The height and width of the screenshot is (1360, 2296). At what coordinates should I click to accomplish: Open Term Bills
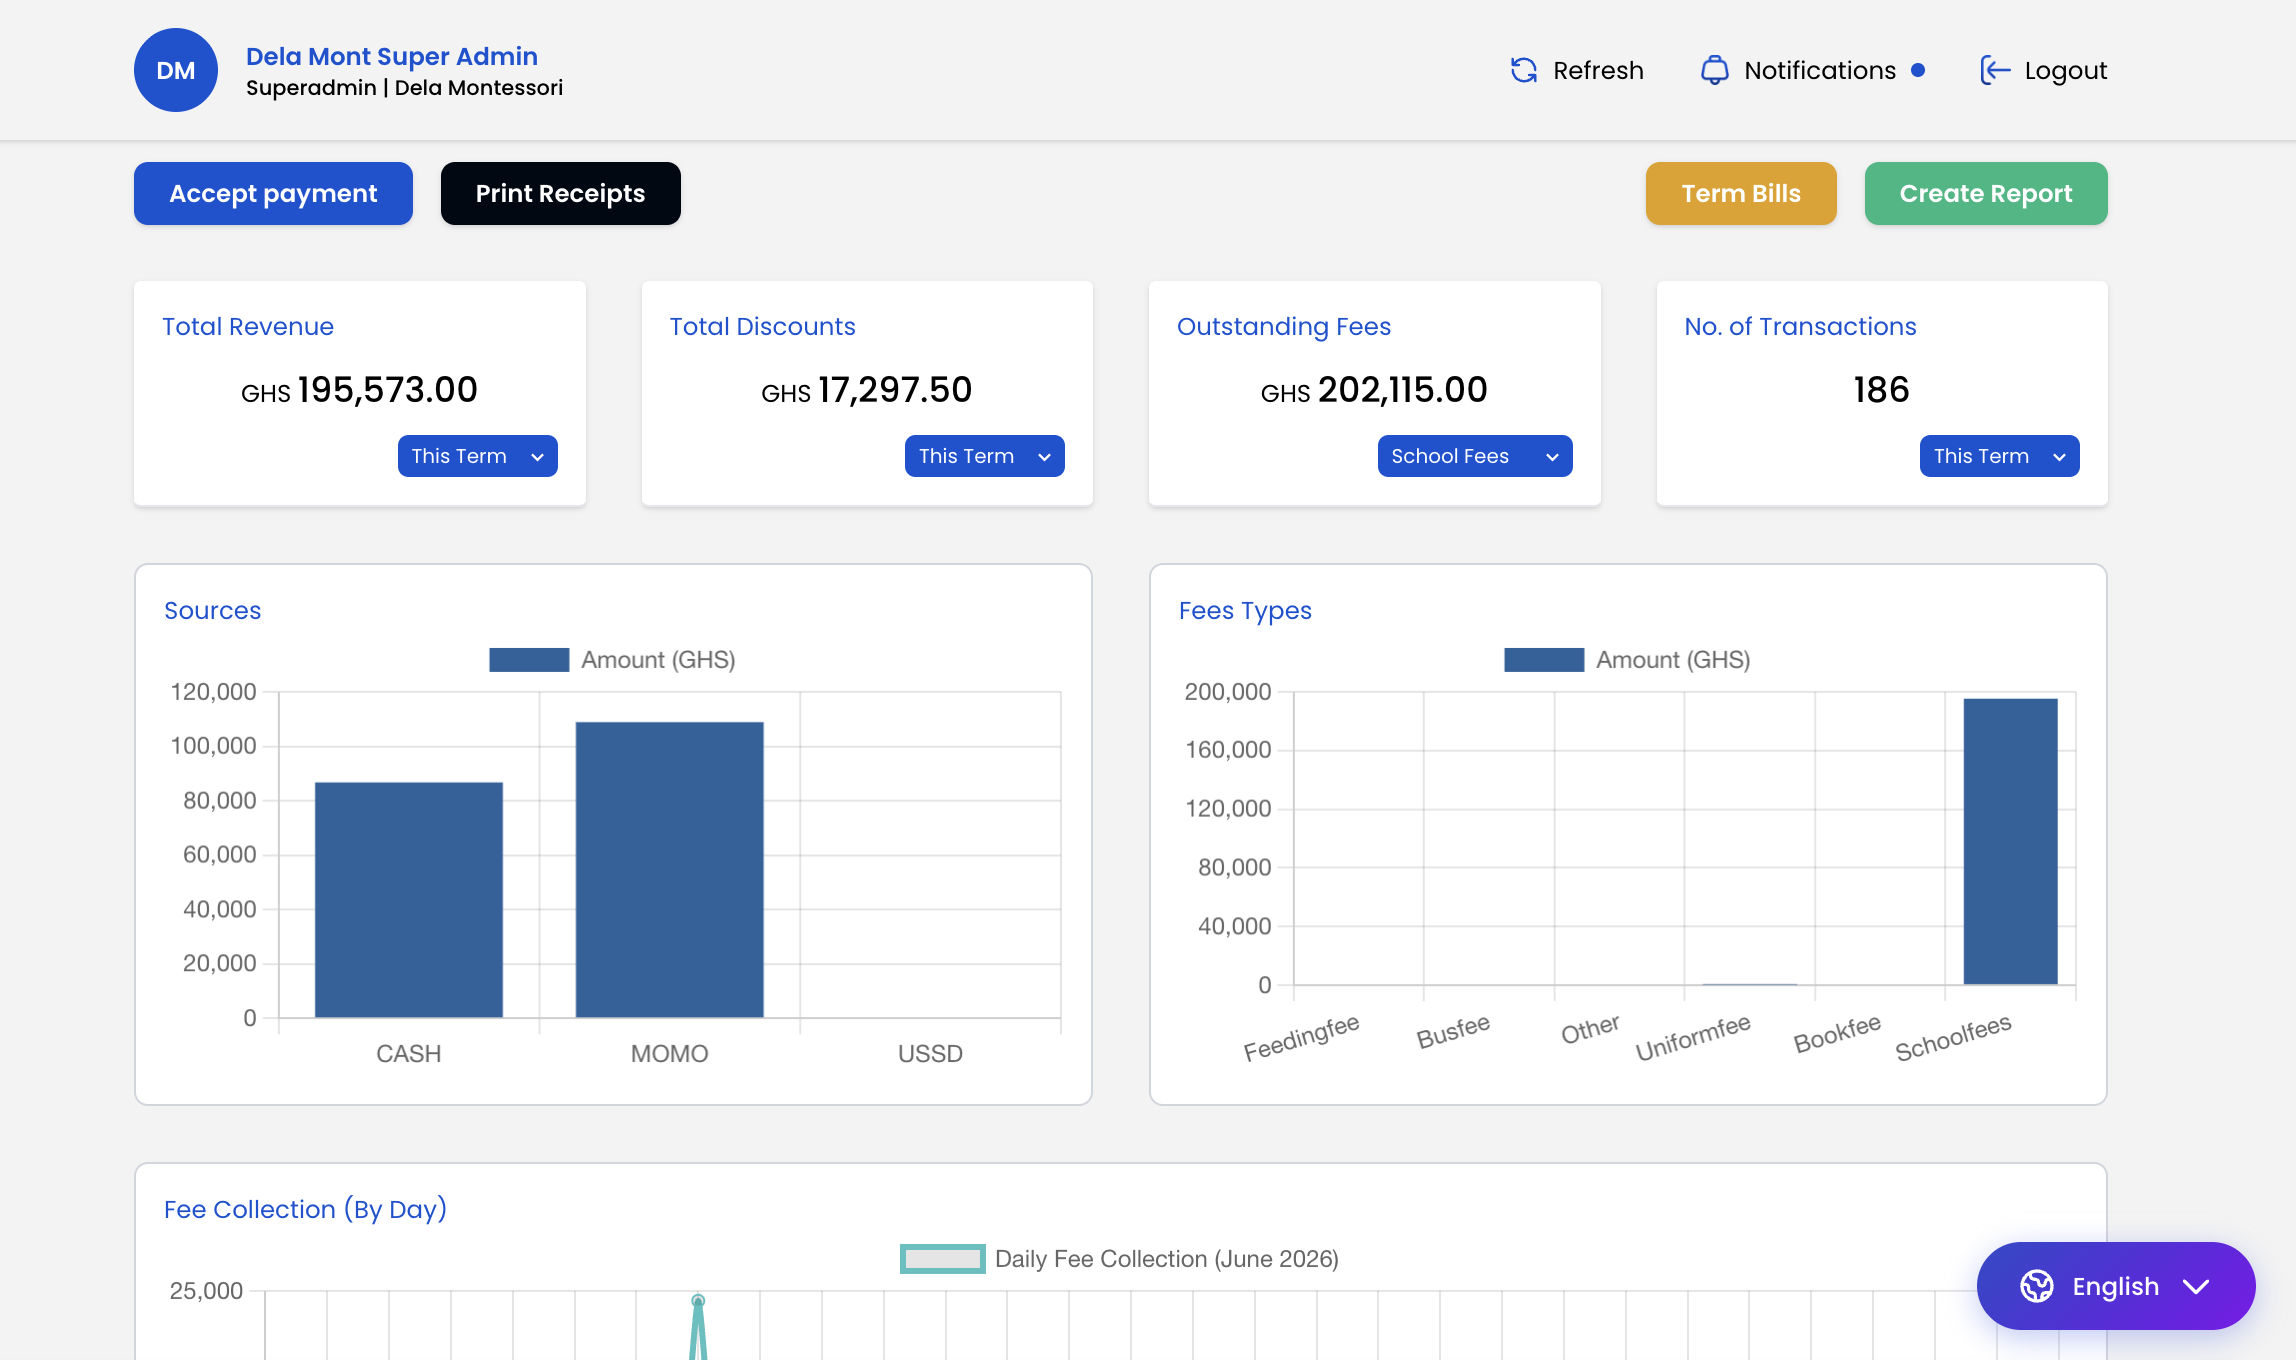point(1741,193)
